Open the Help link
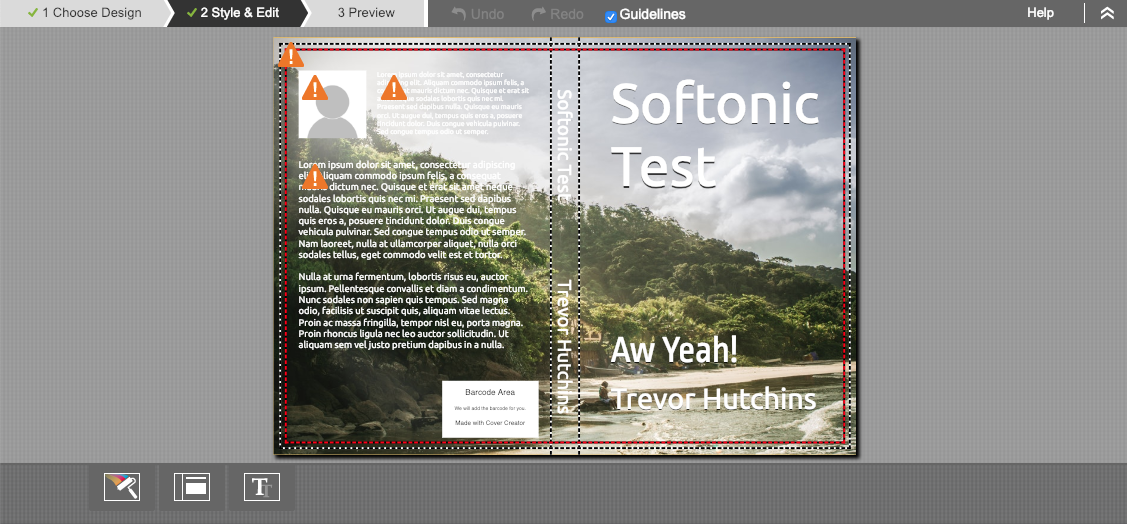1127x524 pixels. click(x=1040, y=13)
